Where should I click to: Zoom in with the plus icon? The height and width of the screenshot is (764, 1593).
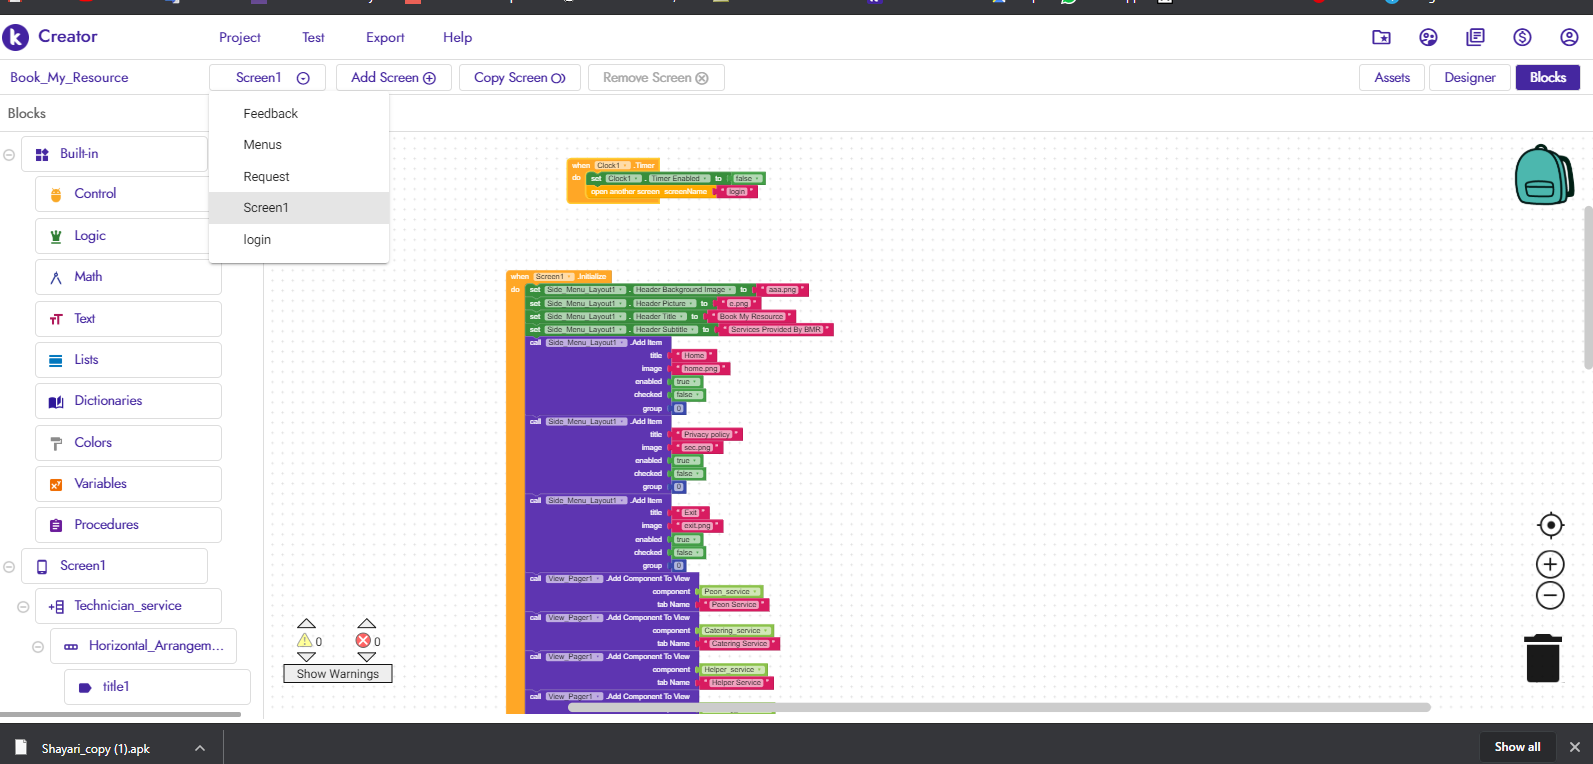click(x=1550, y=564)
